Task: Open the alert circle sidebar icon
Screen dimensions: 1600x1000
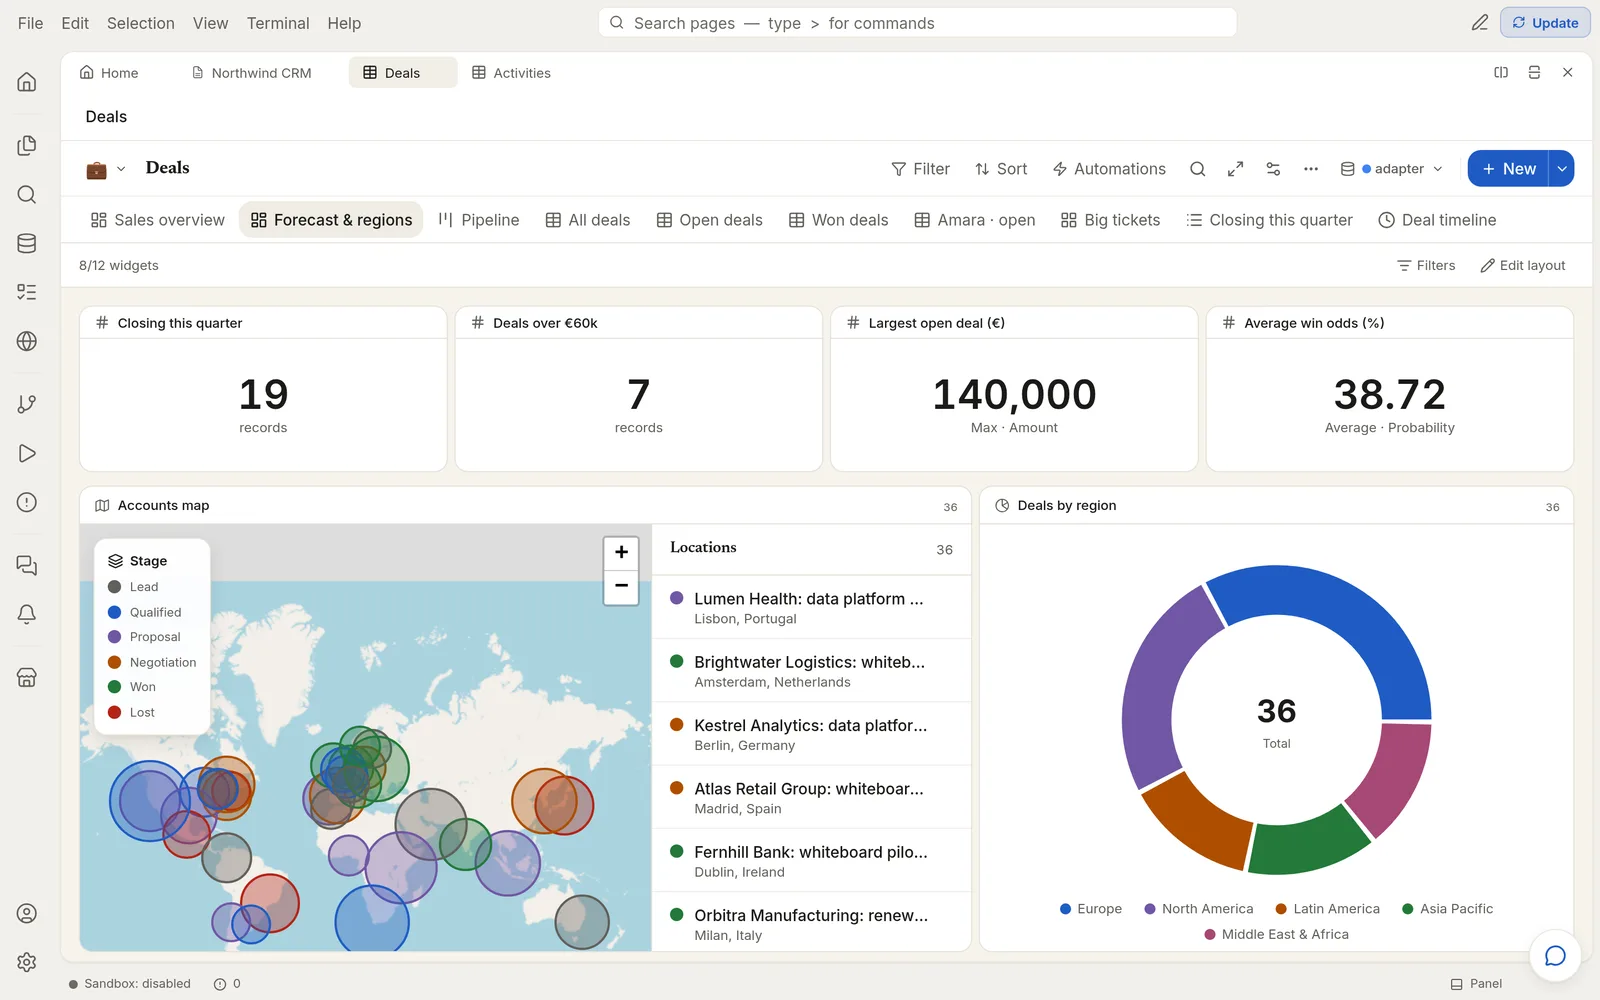Action: point(27,502)
